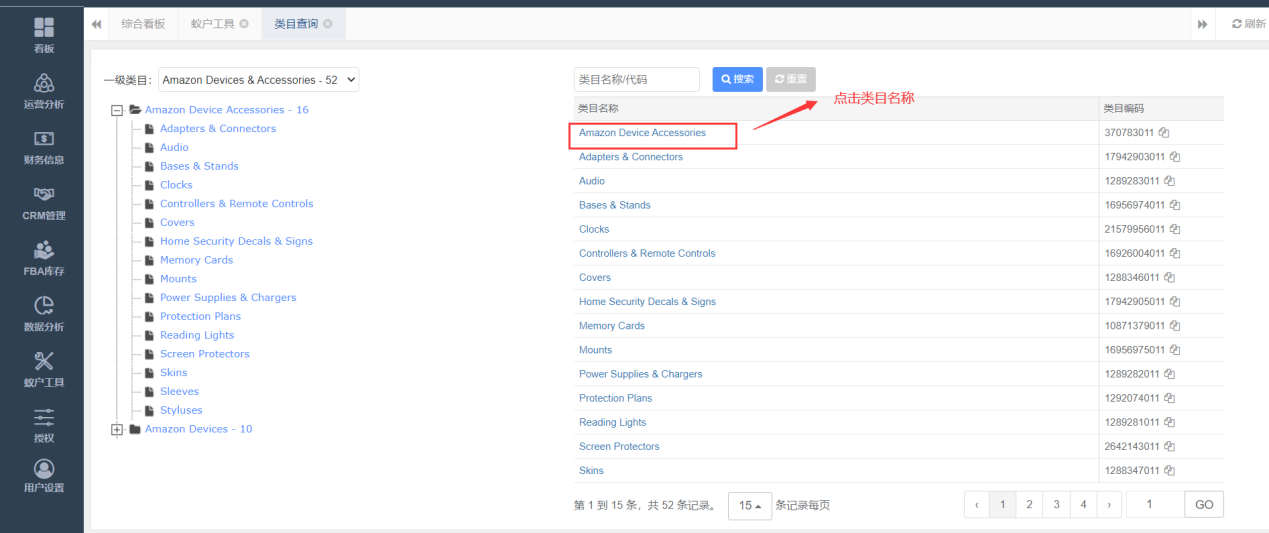The height and width of the screenshot is (533, 1269).
Task: Switch to the 蚁户工具 tab
Action: (212, 24)
